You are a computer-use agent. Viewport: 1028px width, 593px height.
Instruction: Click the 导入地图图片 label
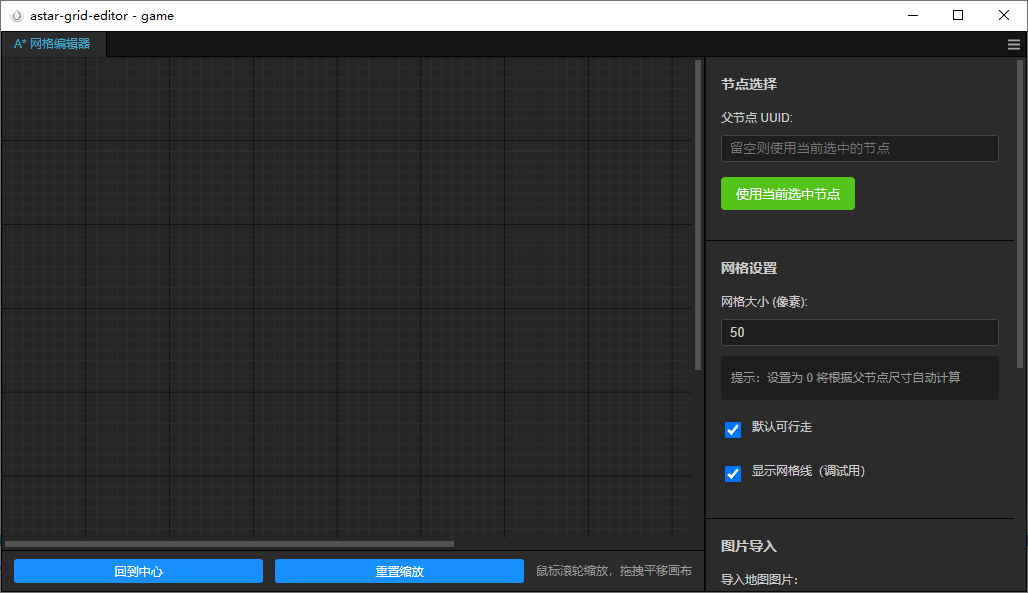coord(759,580)
